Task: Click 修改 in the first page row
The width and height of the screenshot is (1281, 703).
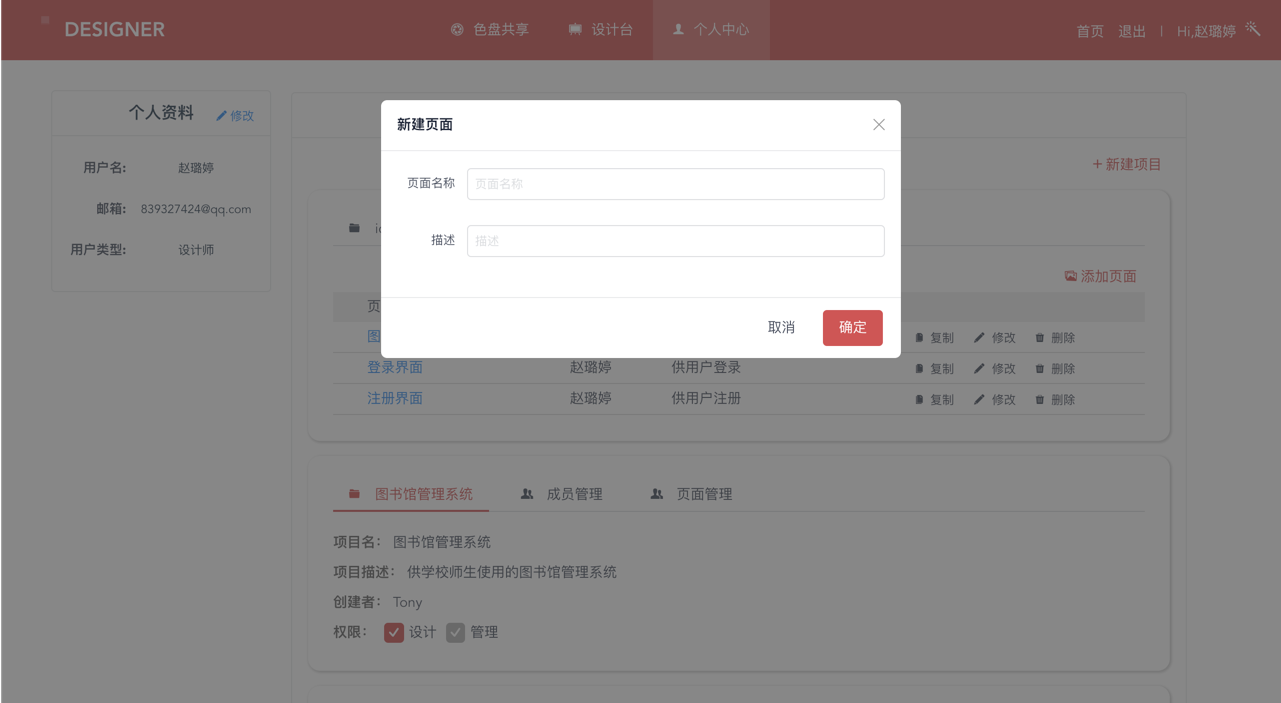Action: (x=995, y=338)
